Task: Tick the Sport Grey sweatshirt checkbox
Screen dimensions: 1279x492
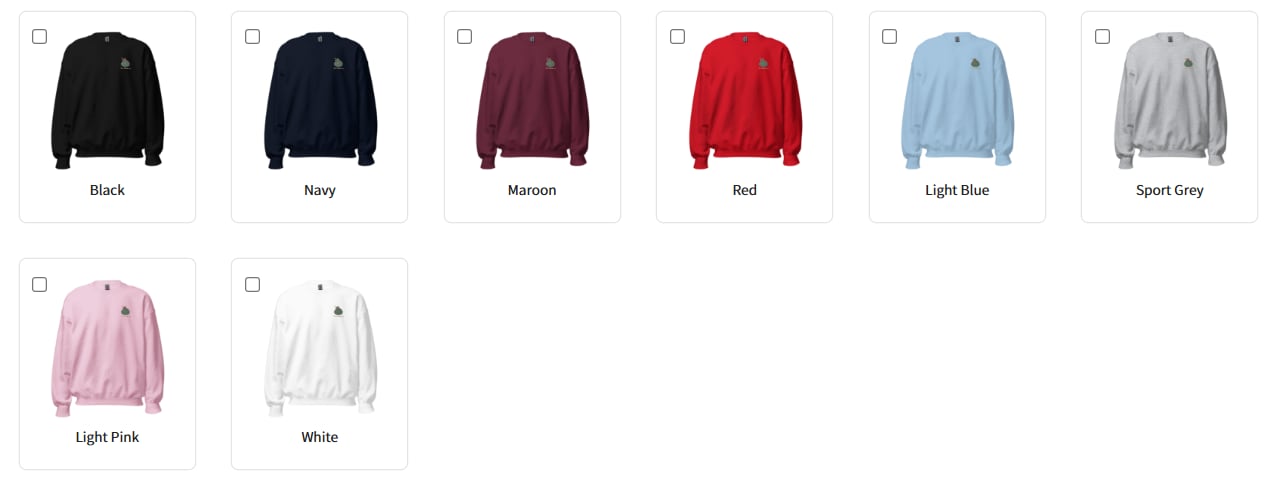Action: point(1102,37)
